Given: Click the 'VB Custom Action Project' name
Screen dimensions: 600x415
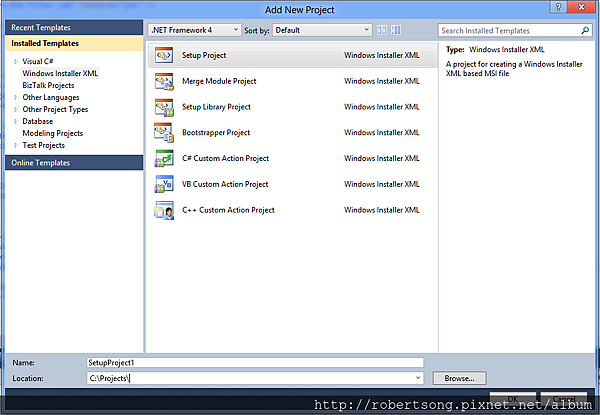Looking at the screenshot, I should (x=225, y=184).
